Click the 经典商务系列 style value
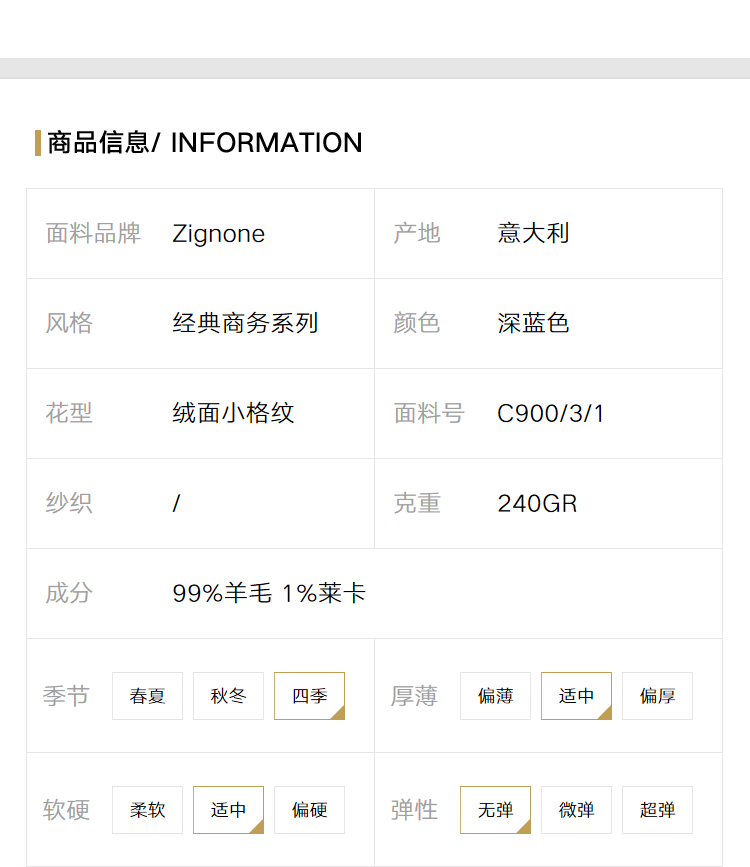This screenshot has height=867, width=750. tap(246, 323)
